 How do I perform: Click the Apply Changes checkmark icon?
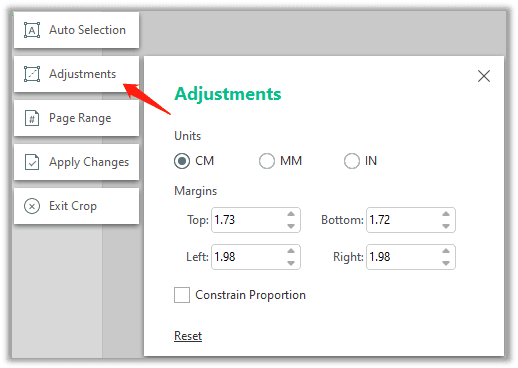(x=32, y=162)
